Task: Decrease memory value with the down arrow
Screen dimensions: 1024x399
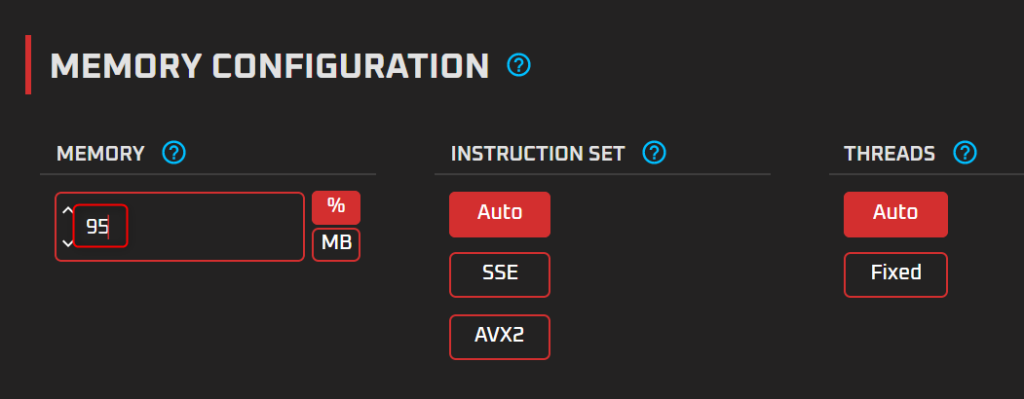Action: (67, 244)
